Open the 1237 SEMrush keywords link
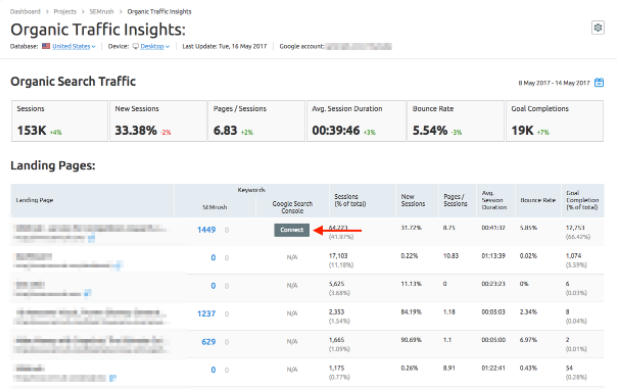This screenshot has width=617, height=391. pyautogui.click(x=207, y=314)
